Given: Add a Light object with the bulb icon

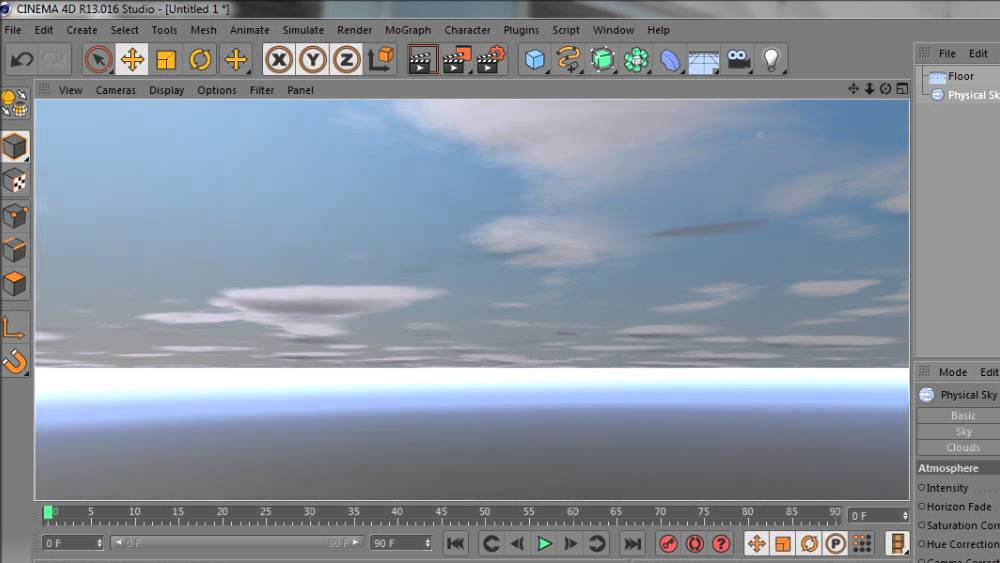Looking at the screenshot, I should 771,60.
